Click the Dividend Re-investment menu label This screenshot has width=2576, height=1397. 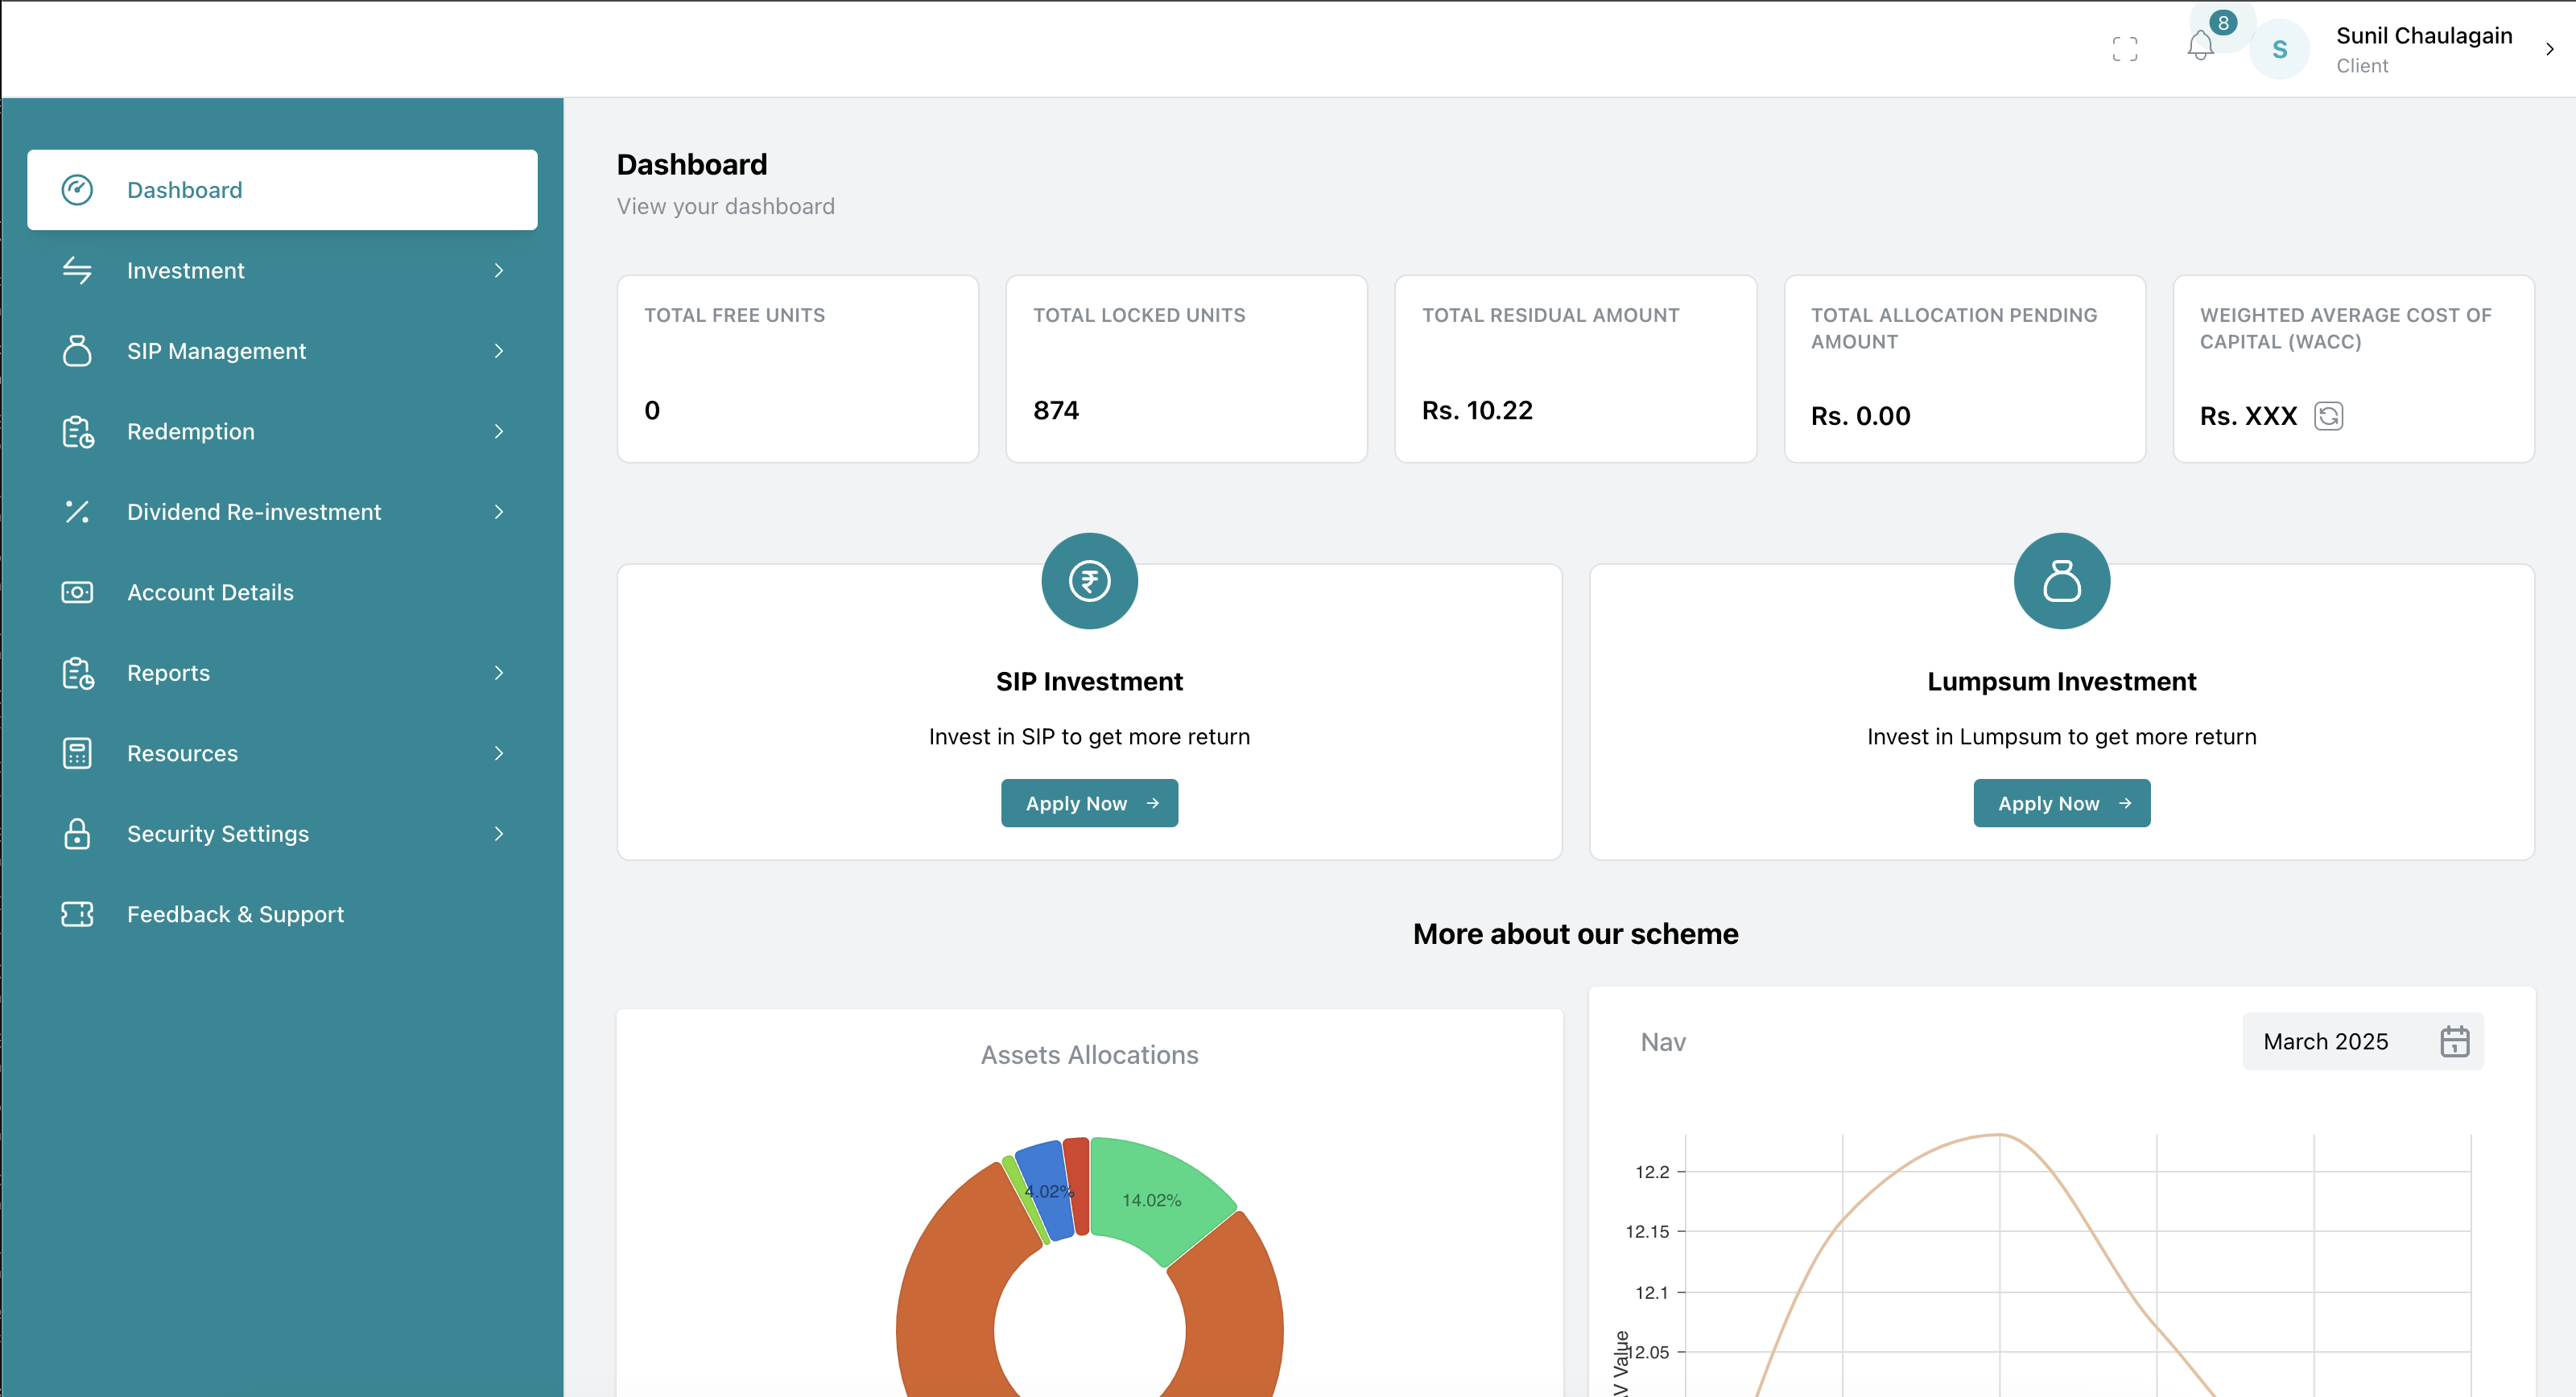[254, 512]
